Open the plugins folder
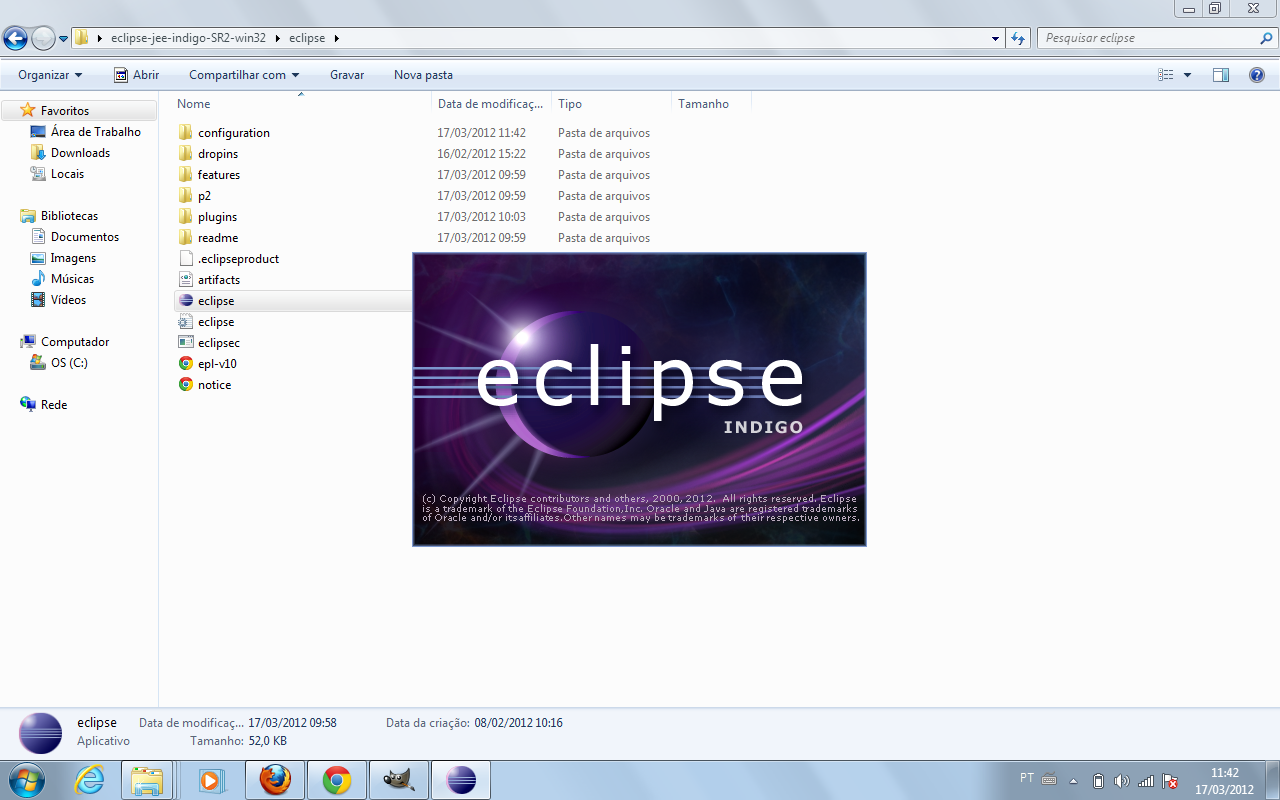 click(x=215, y=216)
